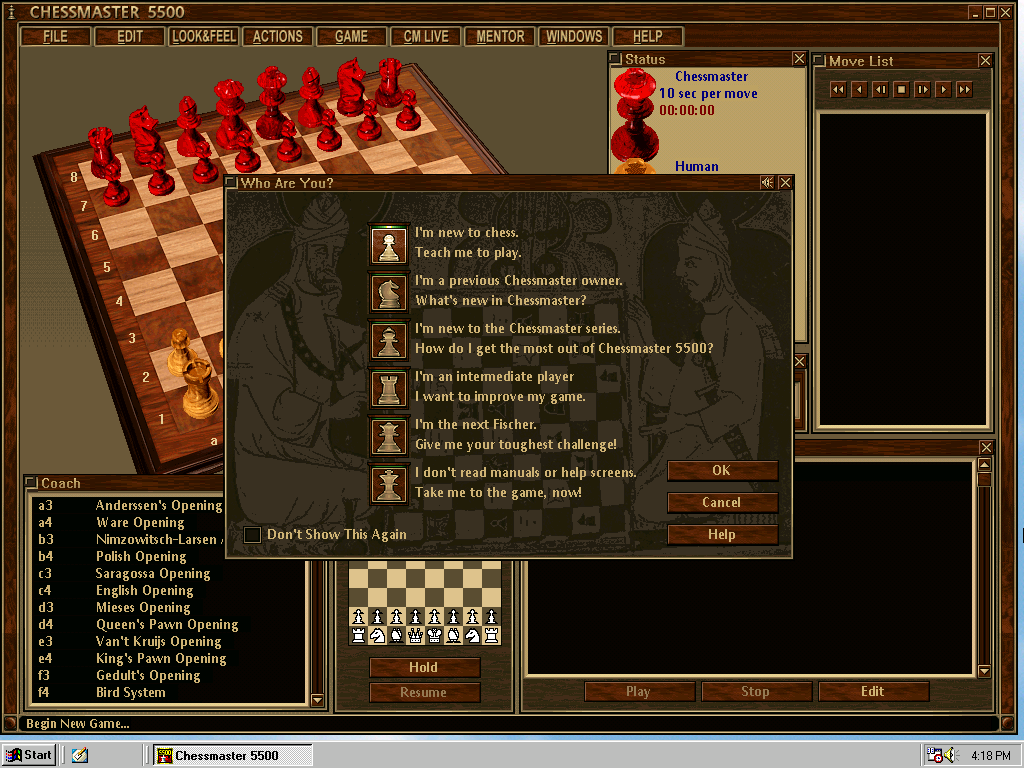Image resolution: width=1024 pixels, height=768 pixels.
Task: Open the CM LIVE menu
Action: (426, 37)
